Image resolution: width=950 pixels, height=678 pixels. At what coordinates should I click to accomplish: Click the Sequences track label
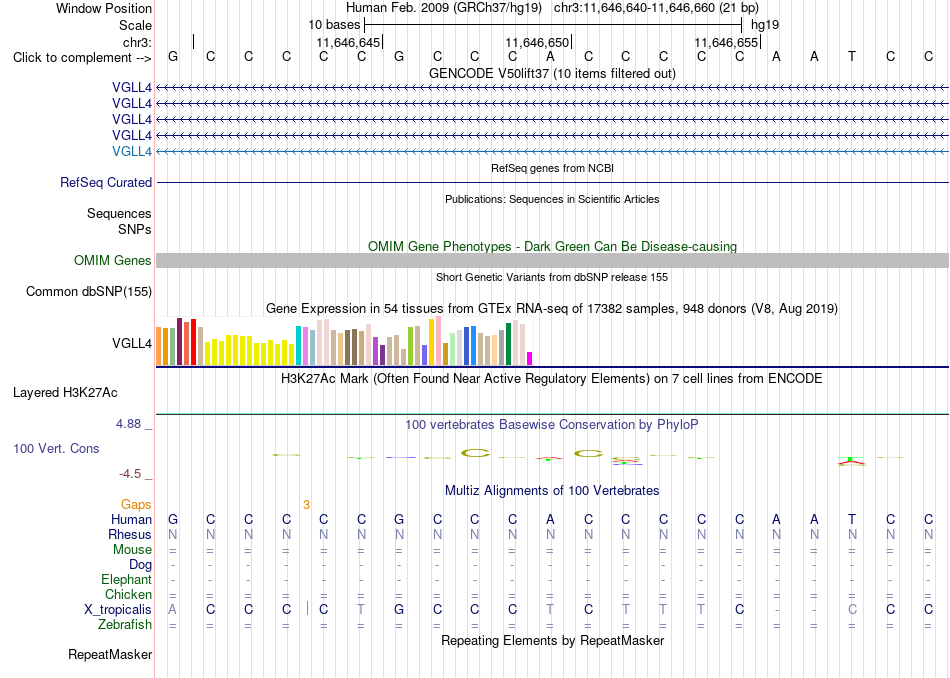(119, 213)
